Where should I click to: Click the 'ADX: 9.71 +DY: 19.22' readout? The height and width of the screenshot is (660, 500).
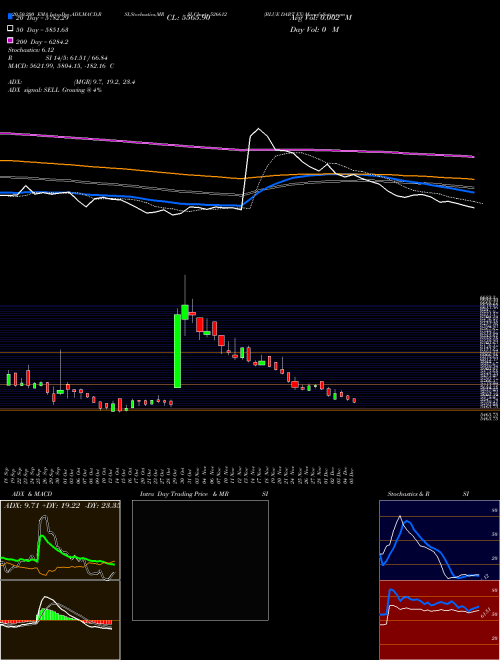[x=42, y=505]
